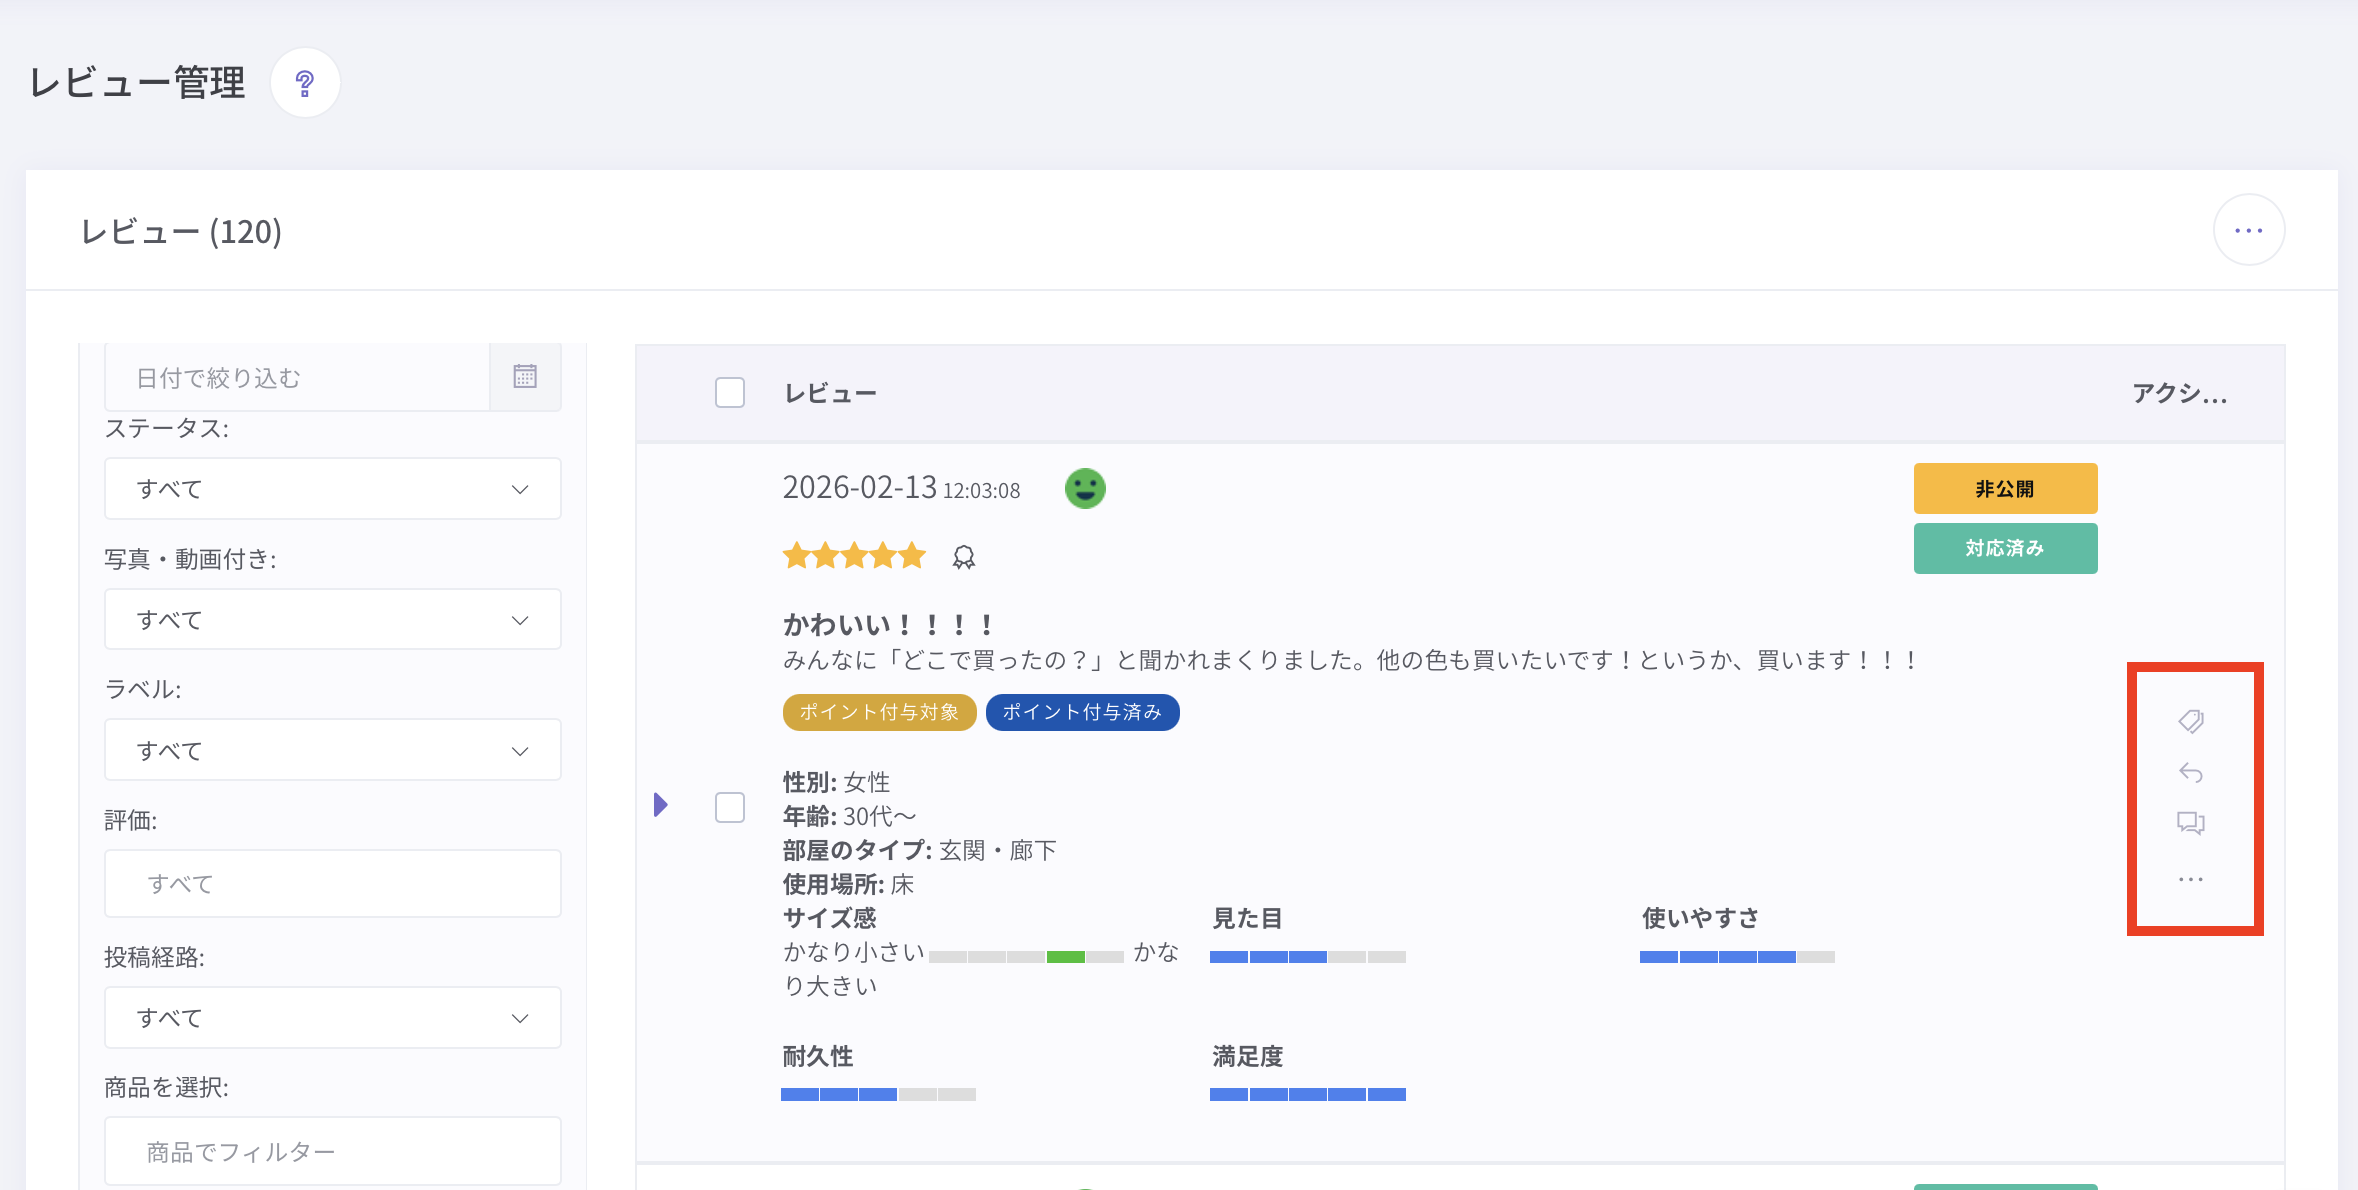Click the yellow 非公開 status button
This screenshot has width=2358, height=1190.
tap(2005, 489)
